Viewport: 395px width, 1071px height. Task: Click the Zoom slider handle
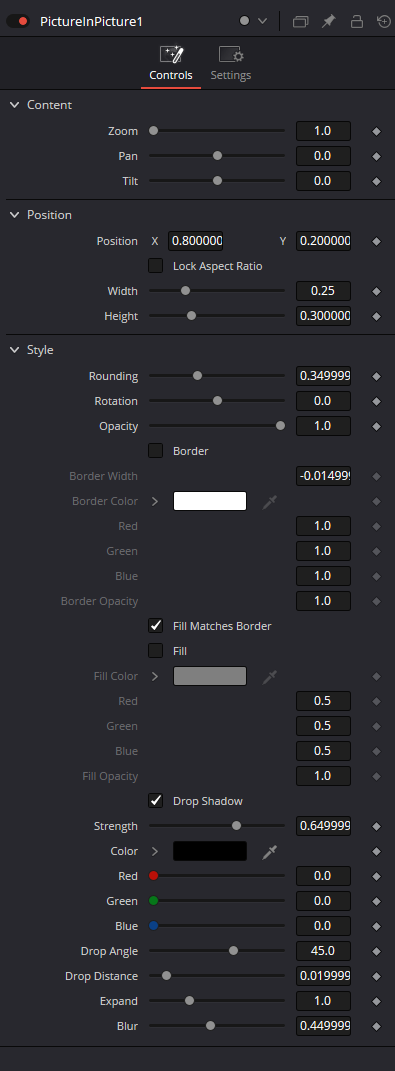(153, 130)
